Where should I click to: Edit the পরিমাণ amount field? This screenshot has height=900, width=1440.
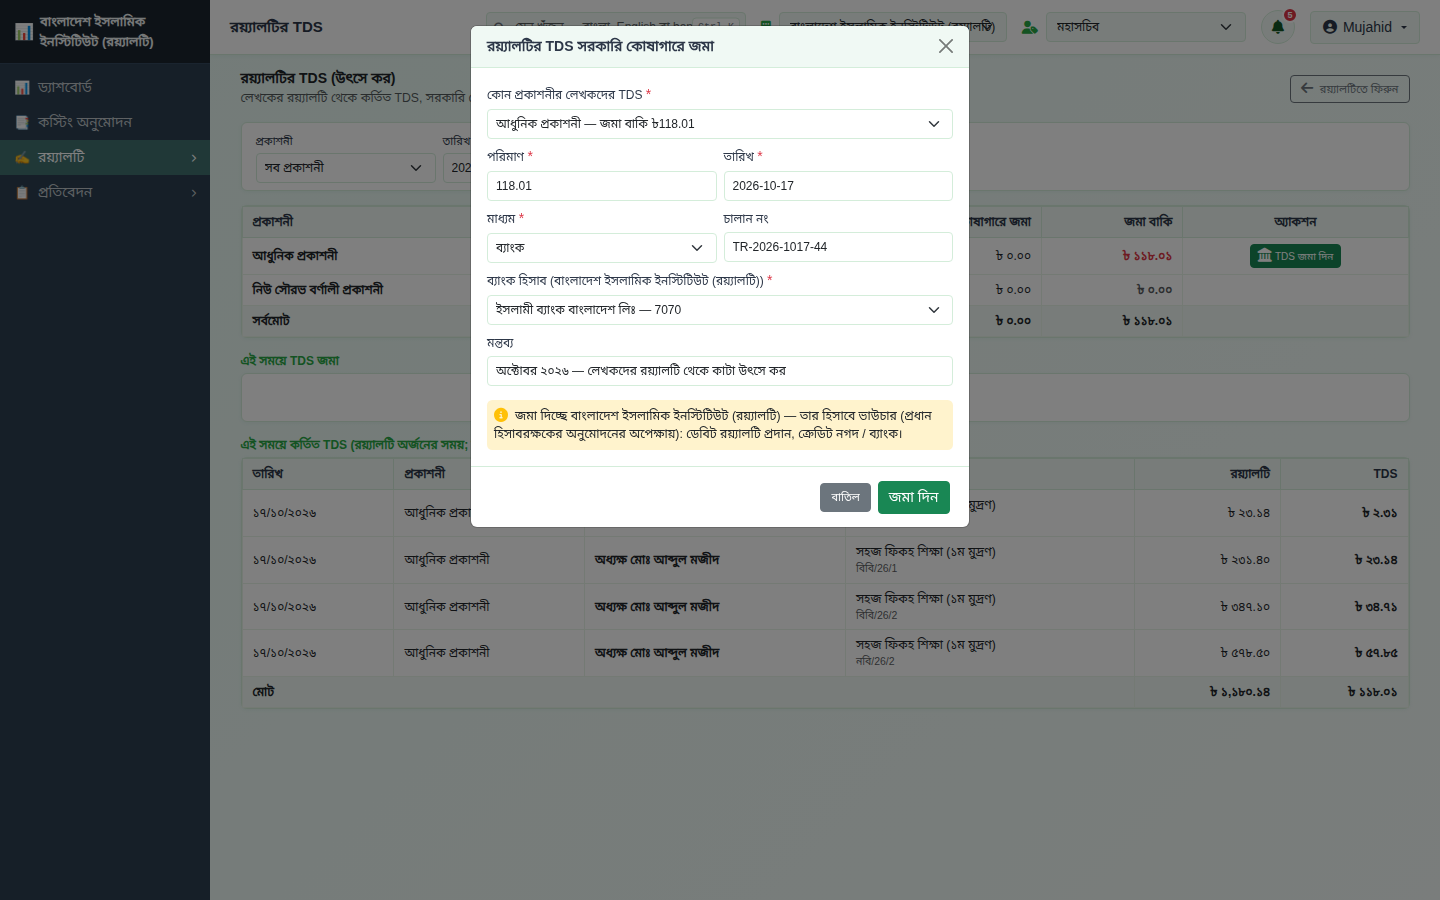[602, 186]
